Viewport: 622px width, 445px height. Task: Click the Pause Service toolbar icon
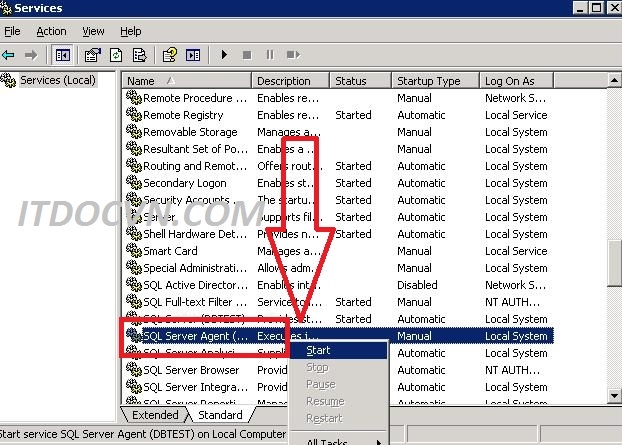270,55
